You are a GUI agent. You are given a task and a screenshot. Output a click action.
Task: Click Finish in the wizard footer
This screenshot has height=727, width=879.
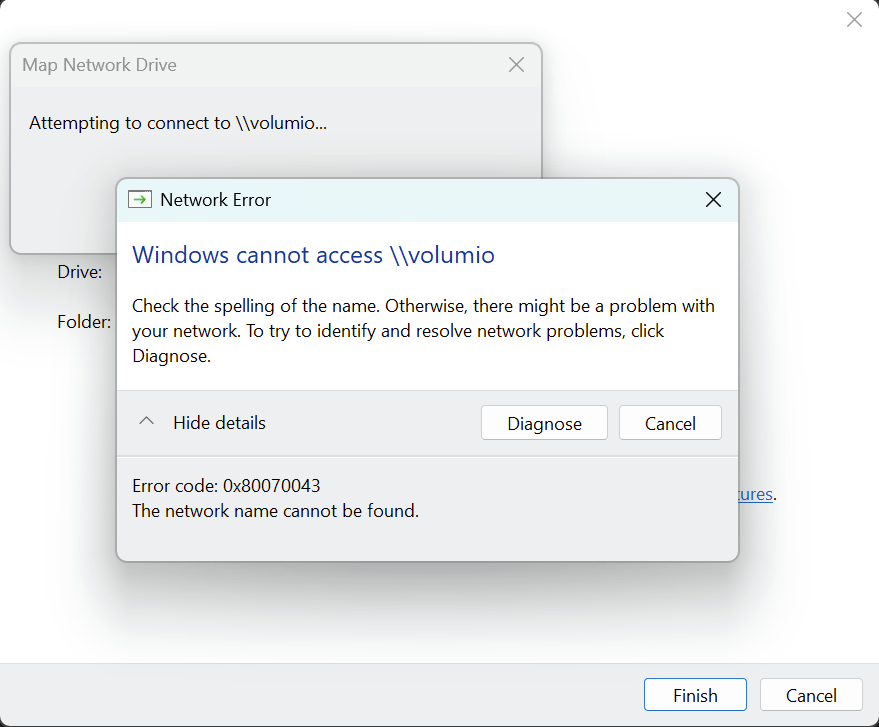coord(695,695)
